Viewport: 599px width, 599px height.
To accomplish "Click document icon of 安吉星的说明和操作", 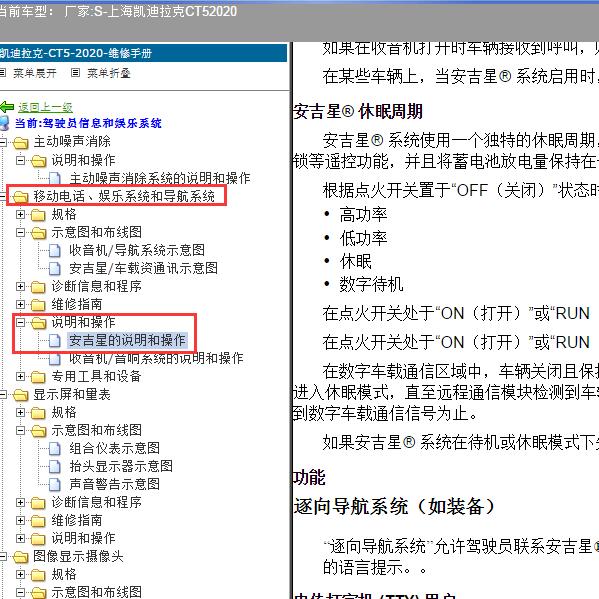I will [55, 341].
